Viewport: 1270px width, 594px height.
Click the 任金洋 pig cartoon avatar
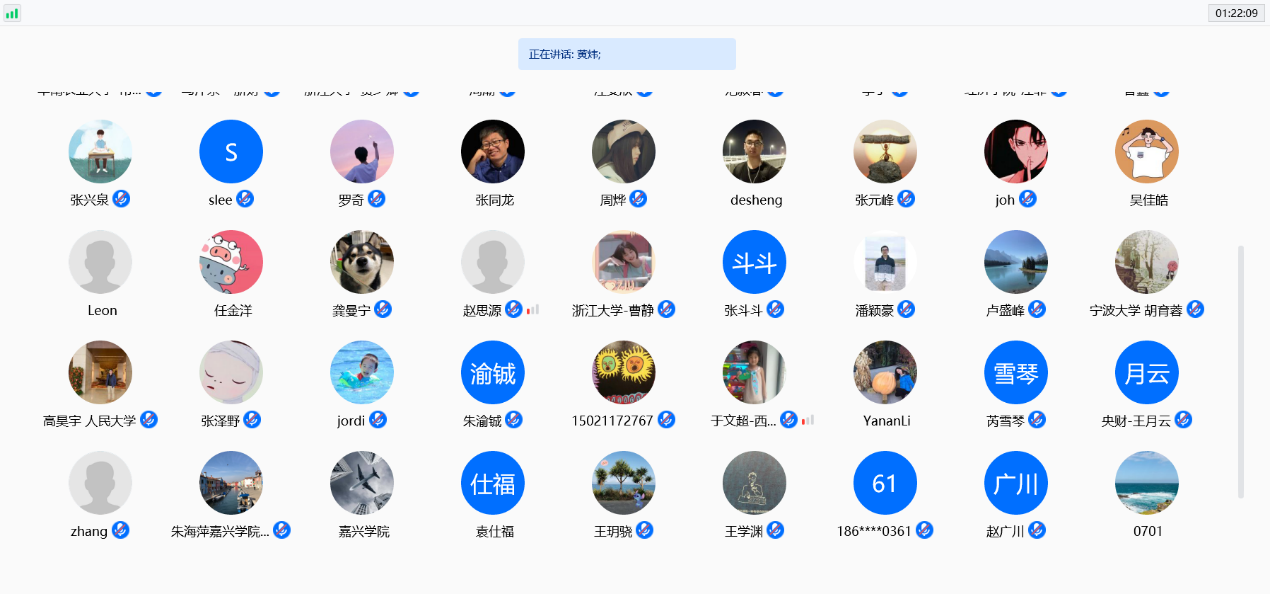pos(231,262)
